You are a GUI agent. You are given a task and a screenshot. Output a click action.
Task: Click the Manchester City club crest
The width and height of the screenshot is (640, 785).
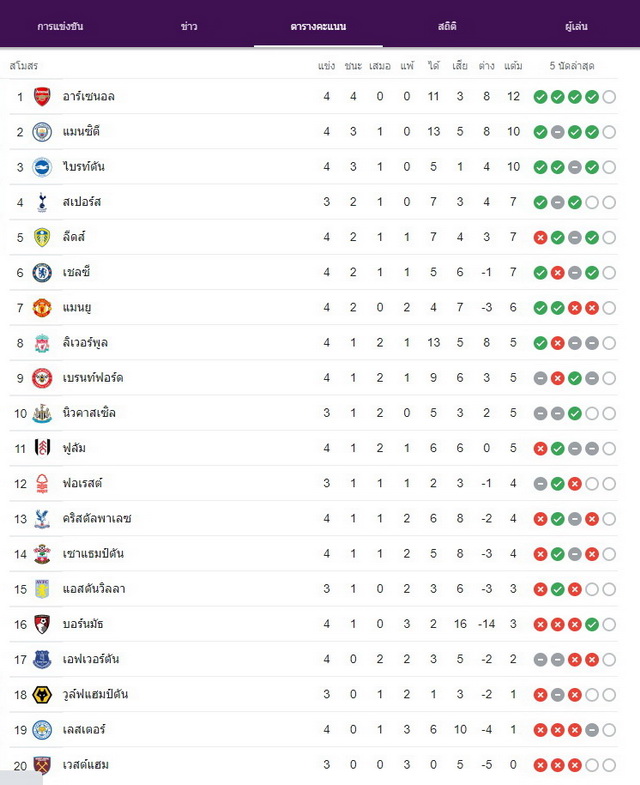(42, 132)
